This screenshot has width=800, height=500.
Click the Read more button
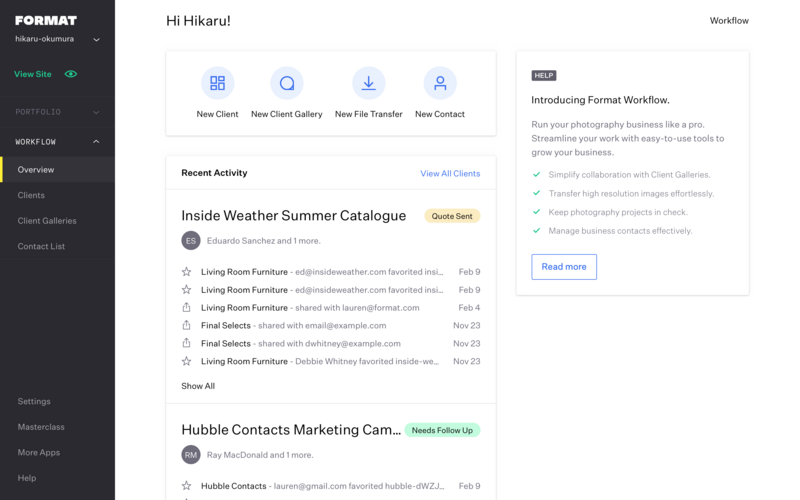pos(564,267)
